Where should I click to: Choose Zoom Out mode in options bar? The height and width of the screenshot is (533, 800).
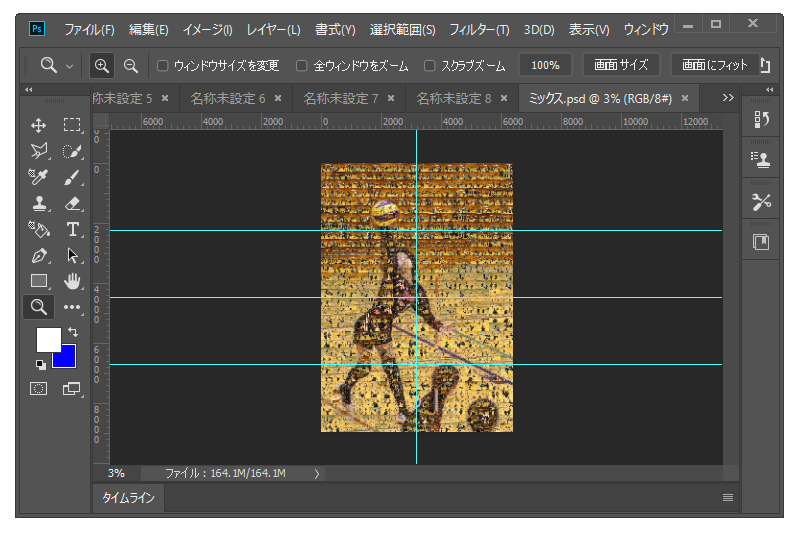point(131,66)
